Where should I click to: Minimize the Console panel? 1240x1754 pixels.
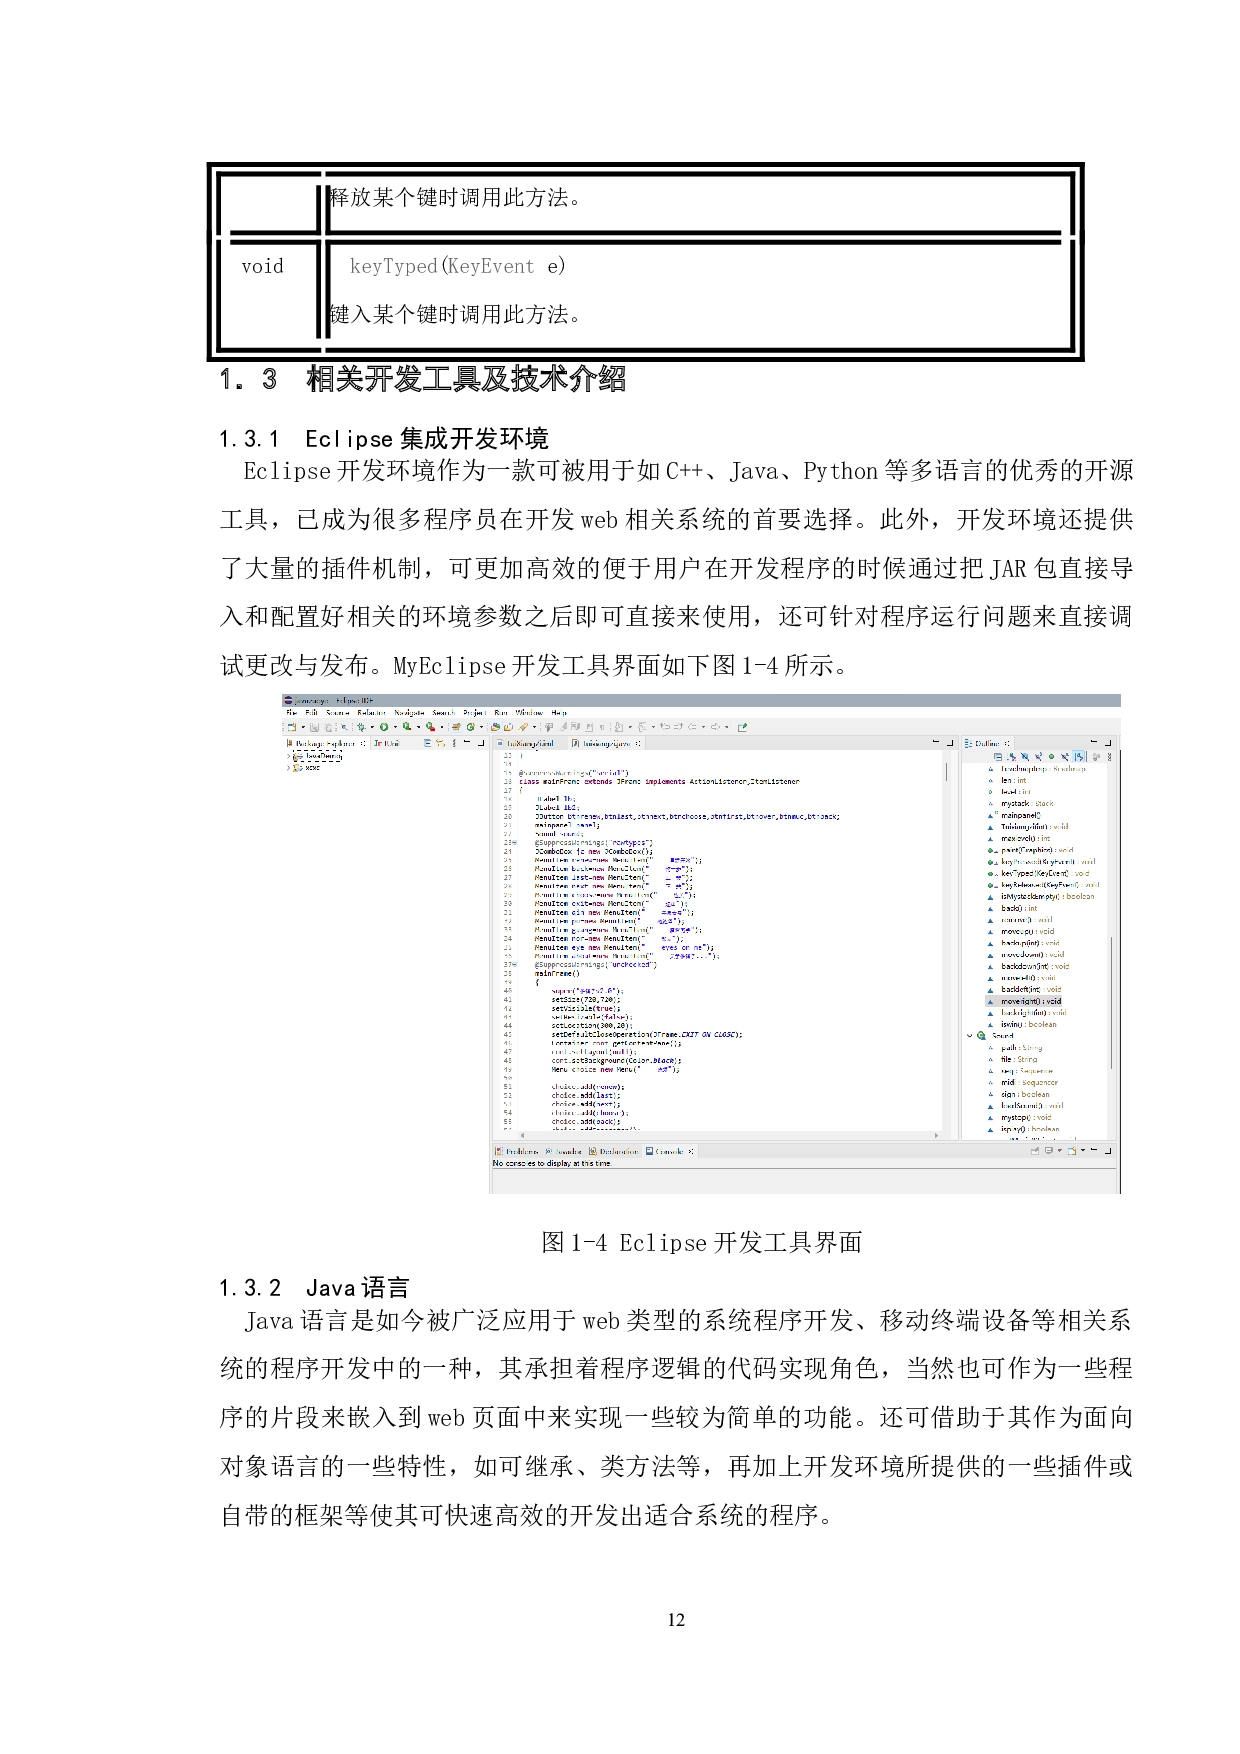1094,1149
